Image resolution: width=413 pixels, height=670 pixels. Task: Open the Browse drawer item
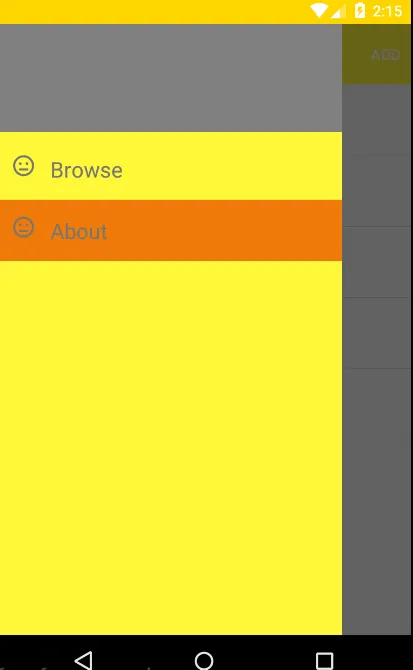pyautogui.click(x=171, y=166)
